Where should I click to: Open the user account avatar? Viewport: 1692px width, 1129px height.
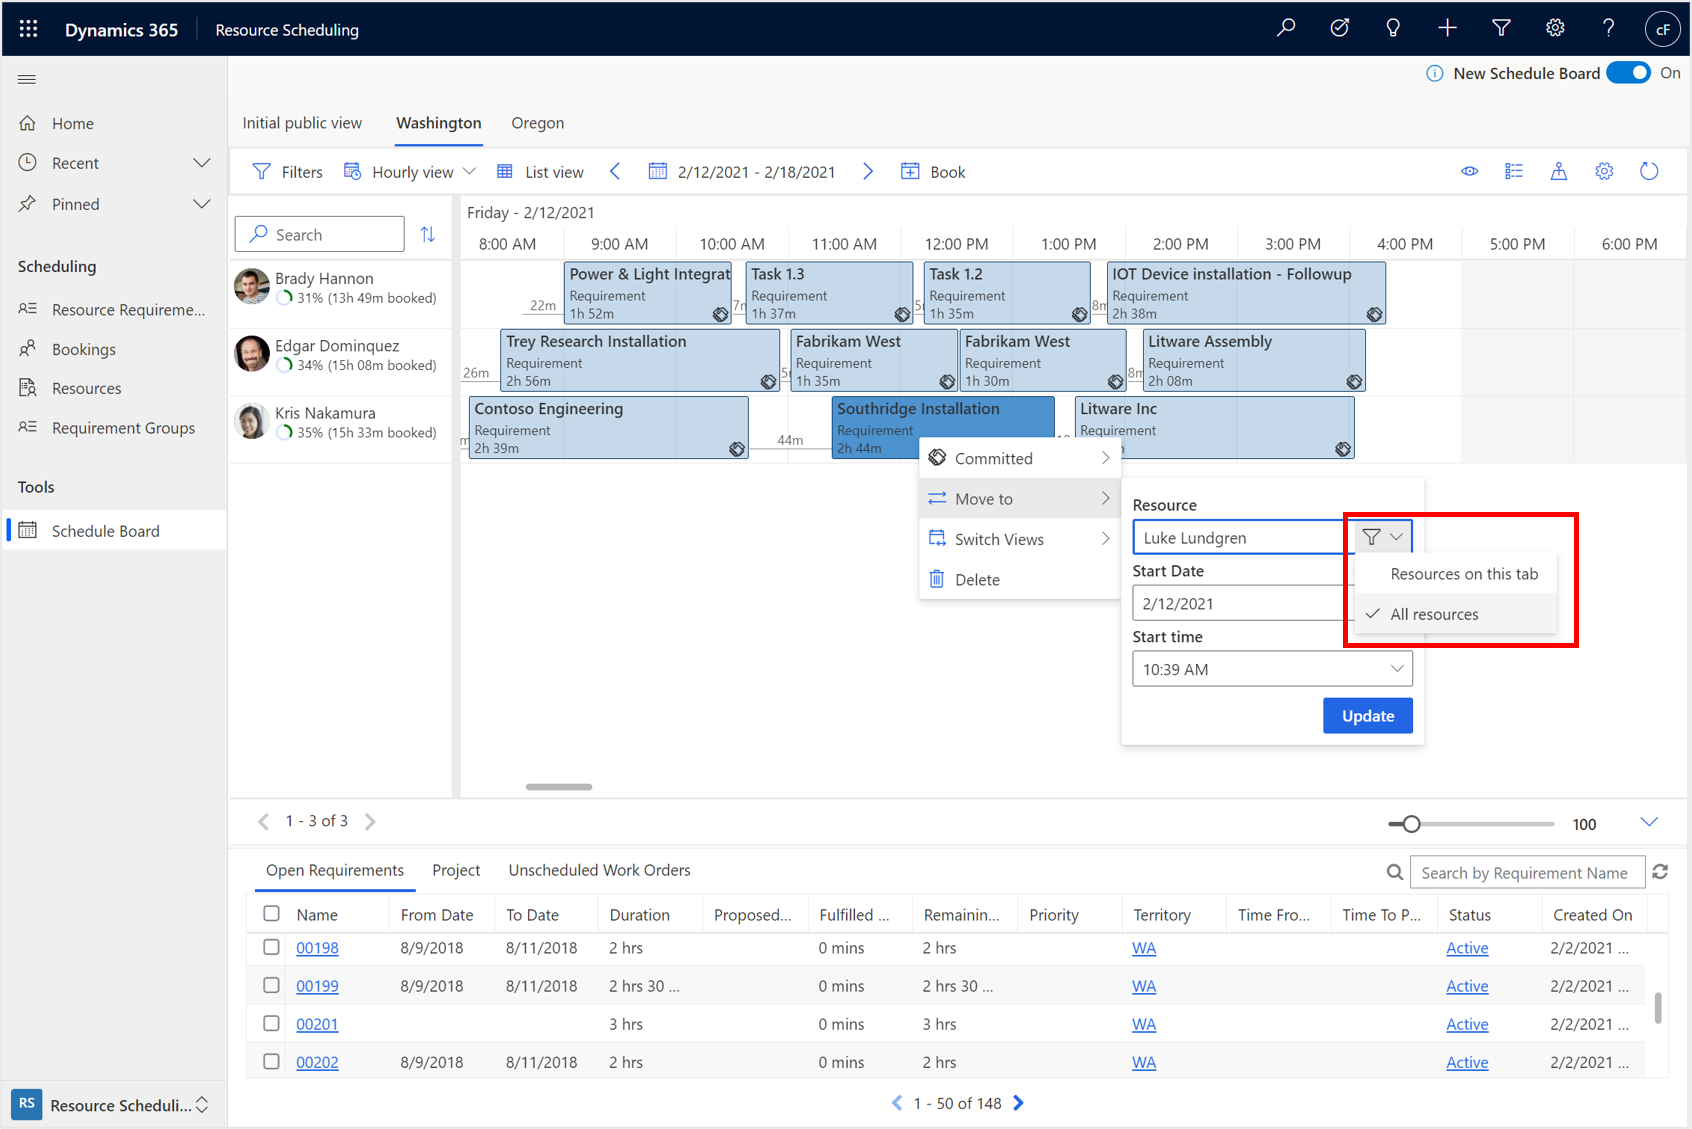pos(1662,29)
